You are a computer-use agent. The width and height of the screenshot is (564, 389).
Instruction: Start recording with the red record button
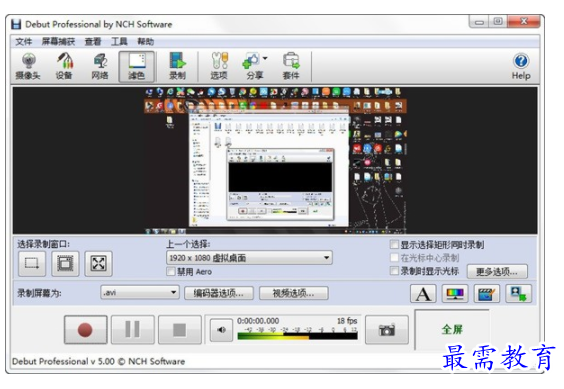(x=86, y=330)
